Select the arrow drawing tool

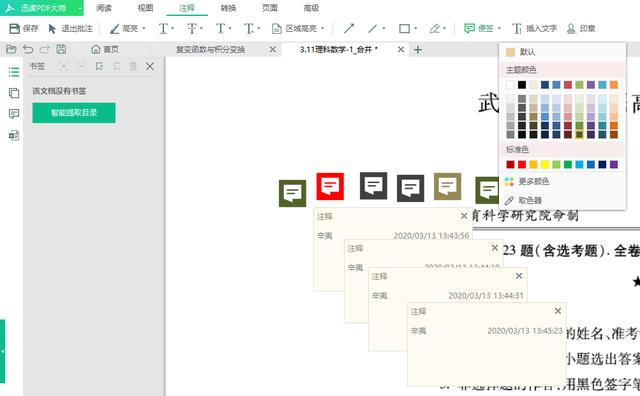[349, 28]
